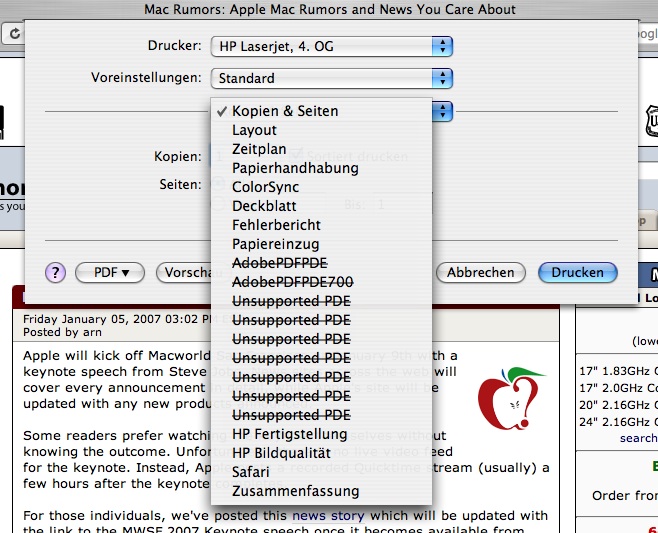Viewport: 658px width, 533px height.
Task: Click the Safari reload arrow icon
Action: point(14,34)
